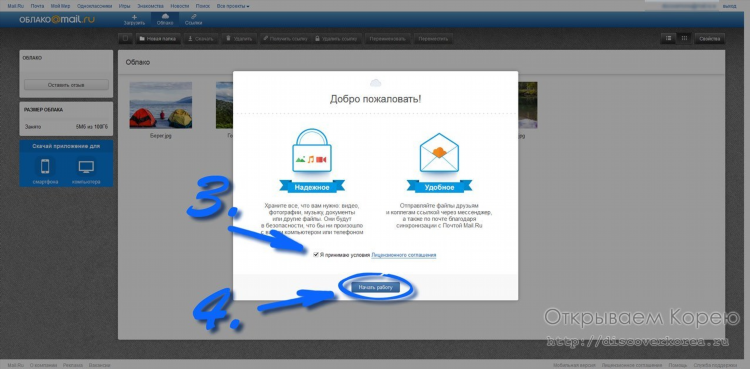Screen dimensions: 750x369
Task: Select the Берег.jpg thumbnail
Action: click(161, 105)
